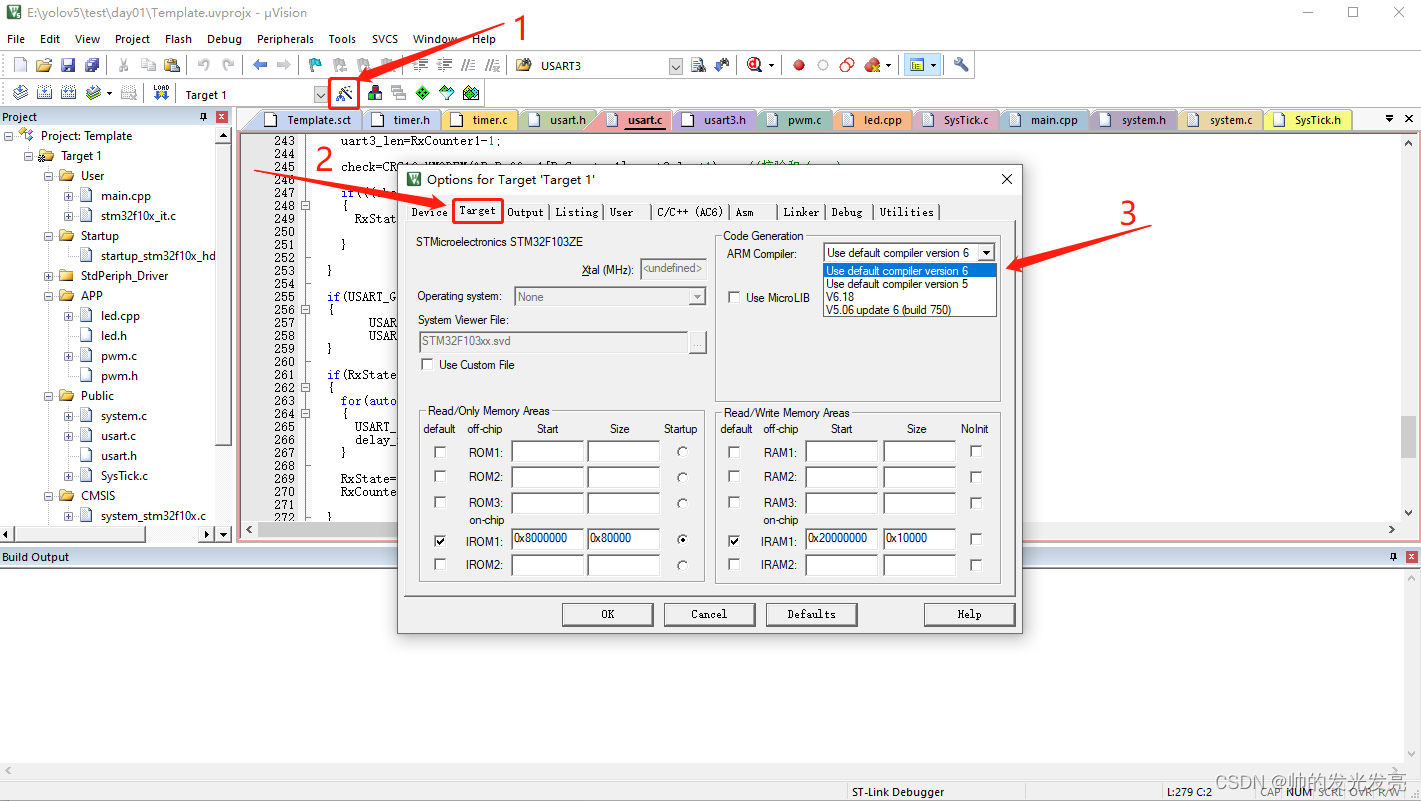Click Select Software Packs icon
Screen dimensions: 1421x801
pos(447,93)
